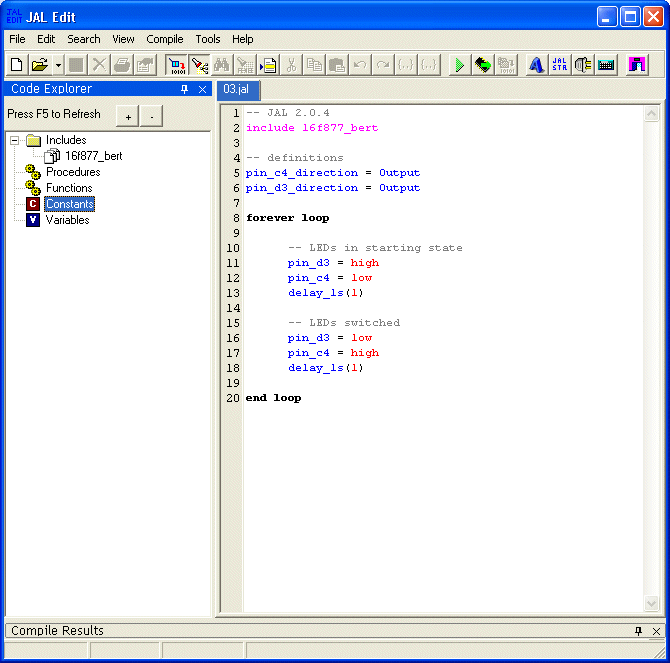Close the Code Explorer panel
This screenshot has height=663, width=670.
(x=203, y=89)
